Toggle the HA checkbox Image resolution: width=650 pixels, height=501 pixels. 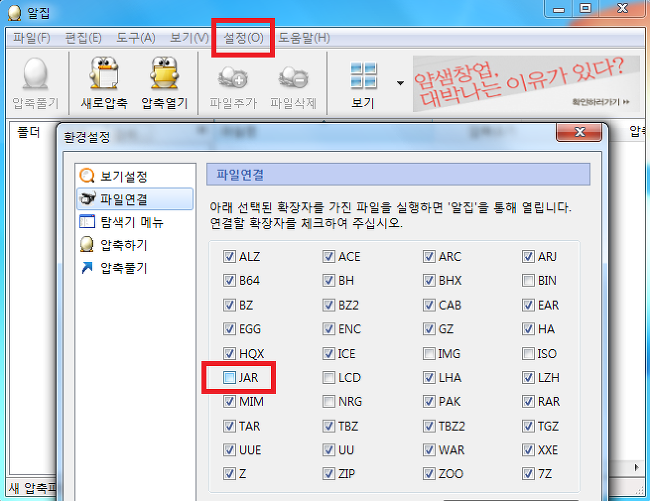pos(528,329)
